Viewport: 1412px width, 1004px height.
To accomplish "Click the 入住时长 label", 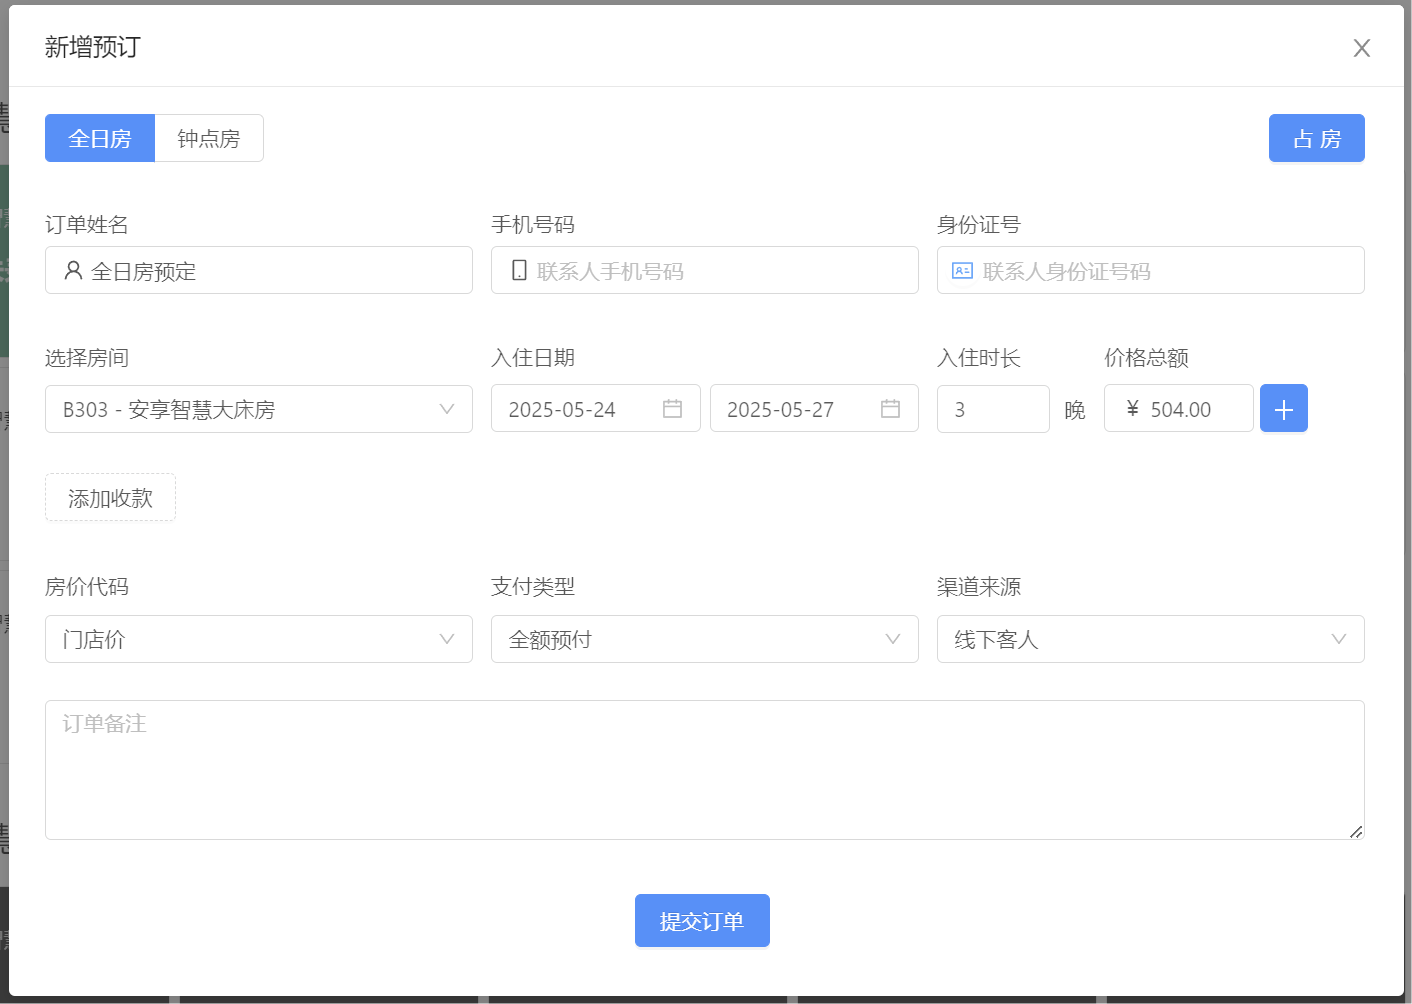I will coord(979,358).
